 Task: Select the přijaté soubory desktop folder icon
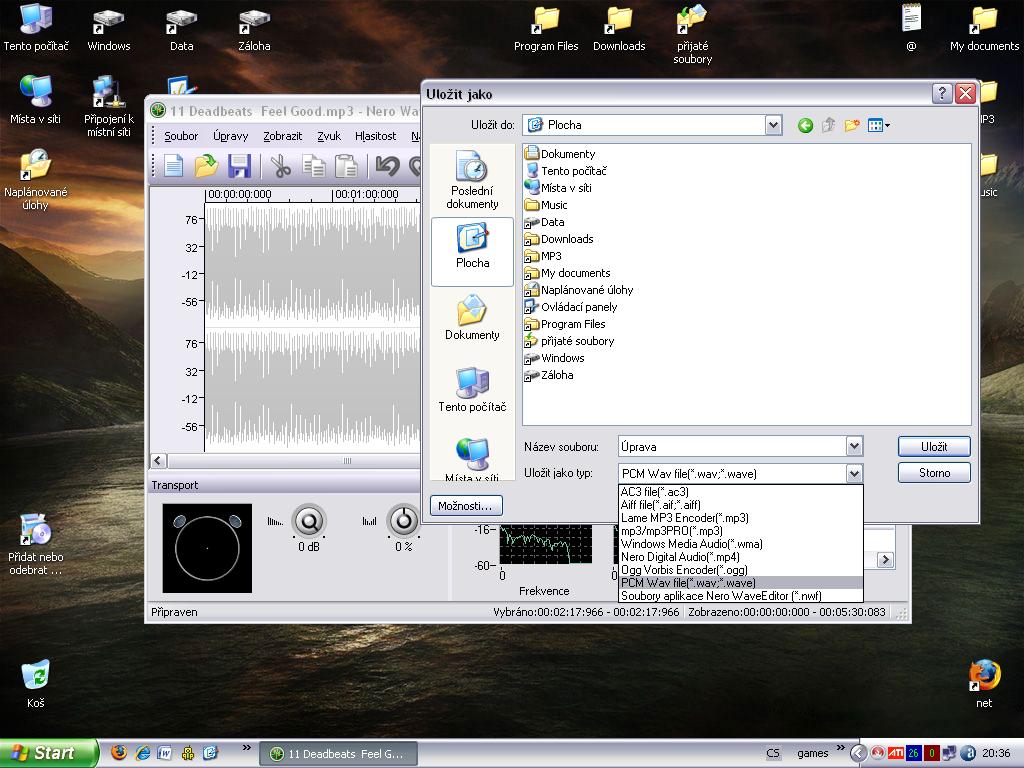click(x=692, y=34)
